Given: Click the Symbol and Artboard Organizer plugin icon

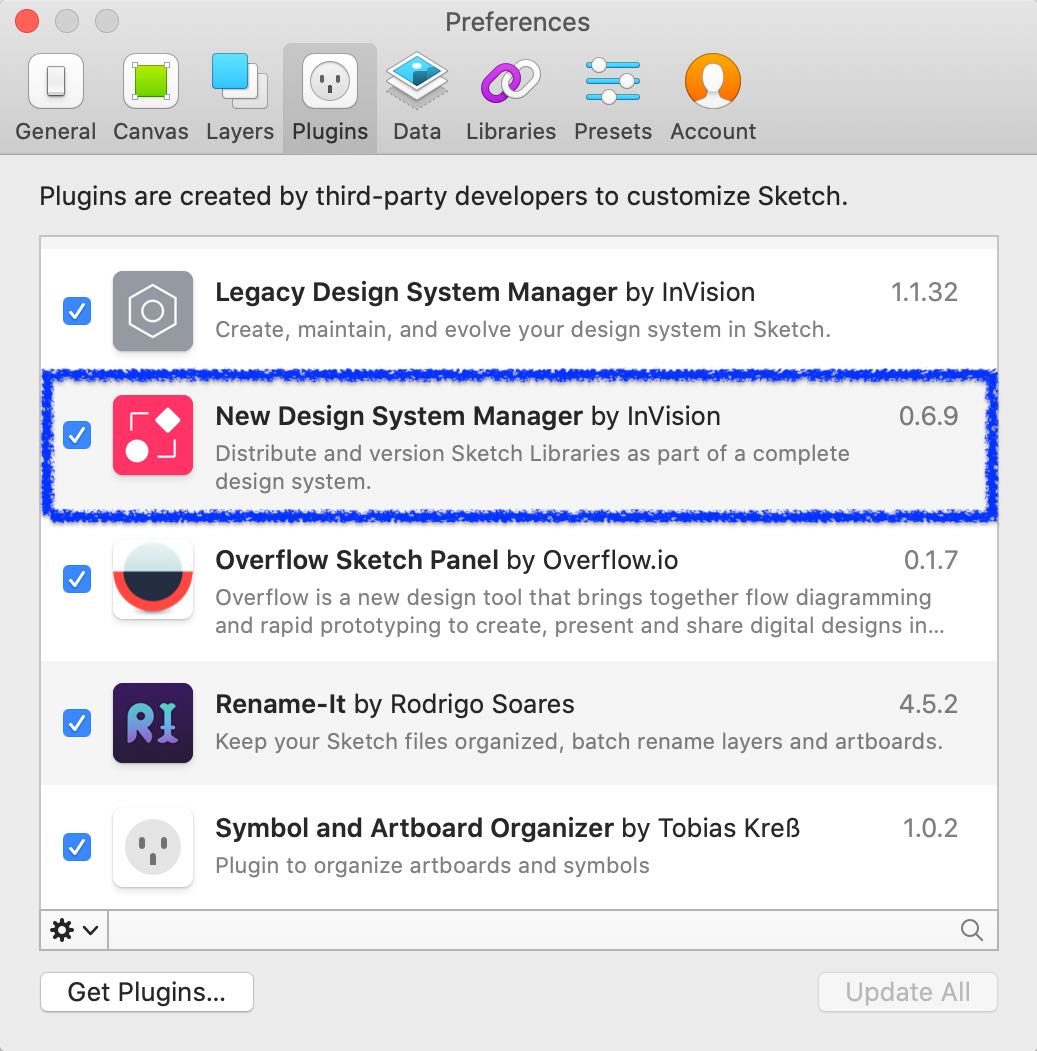Looking at the screenshot, I should (153, 847).
